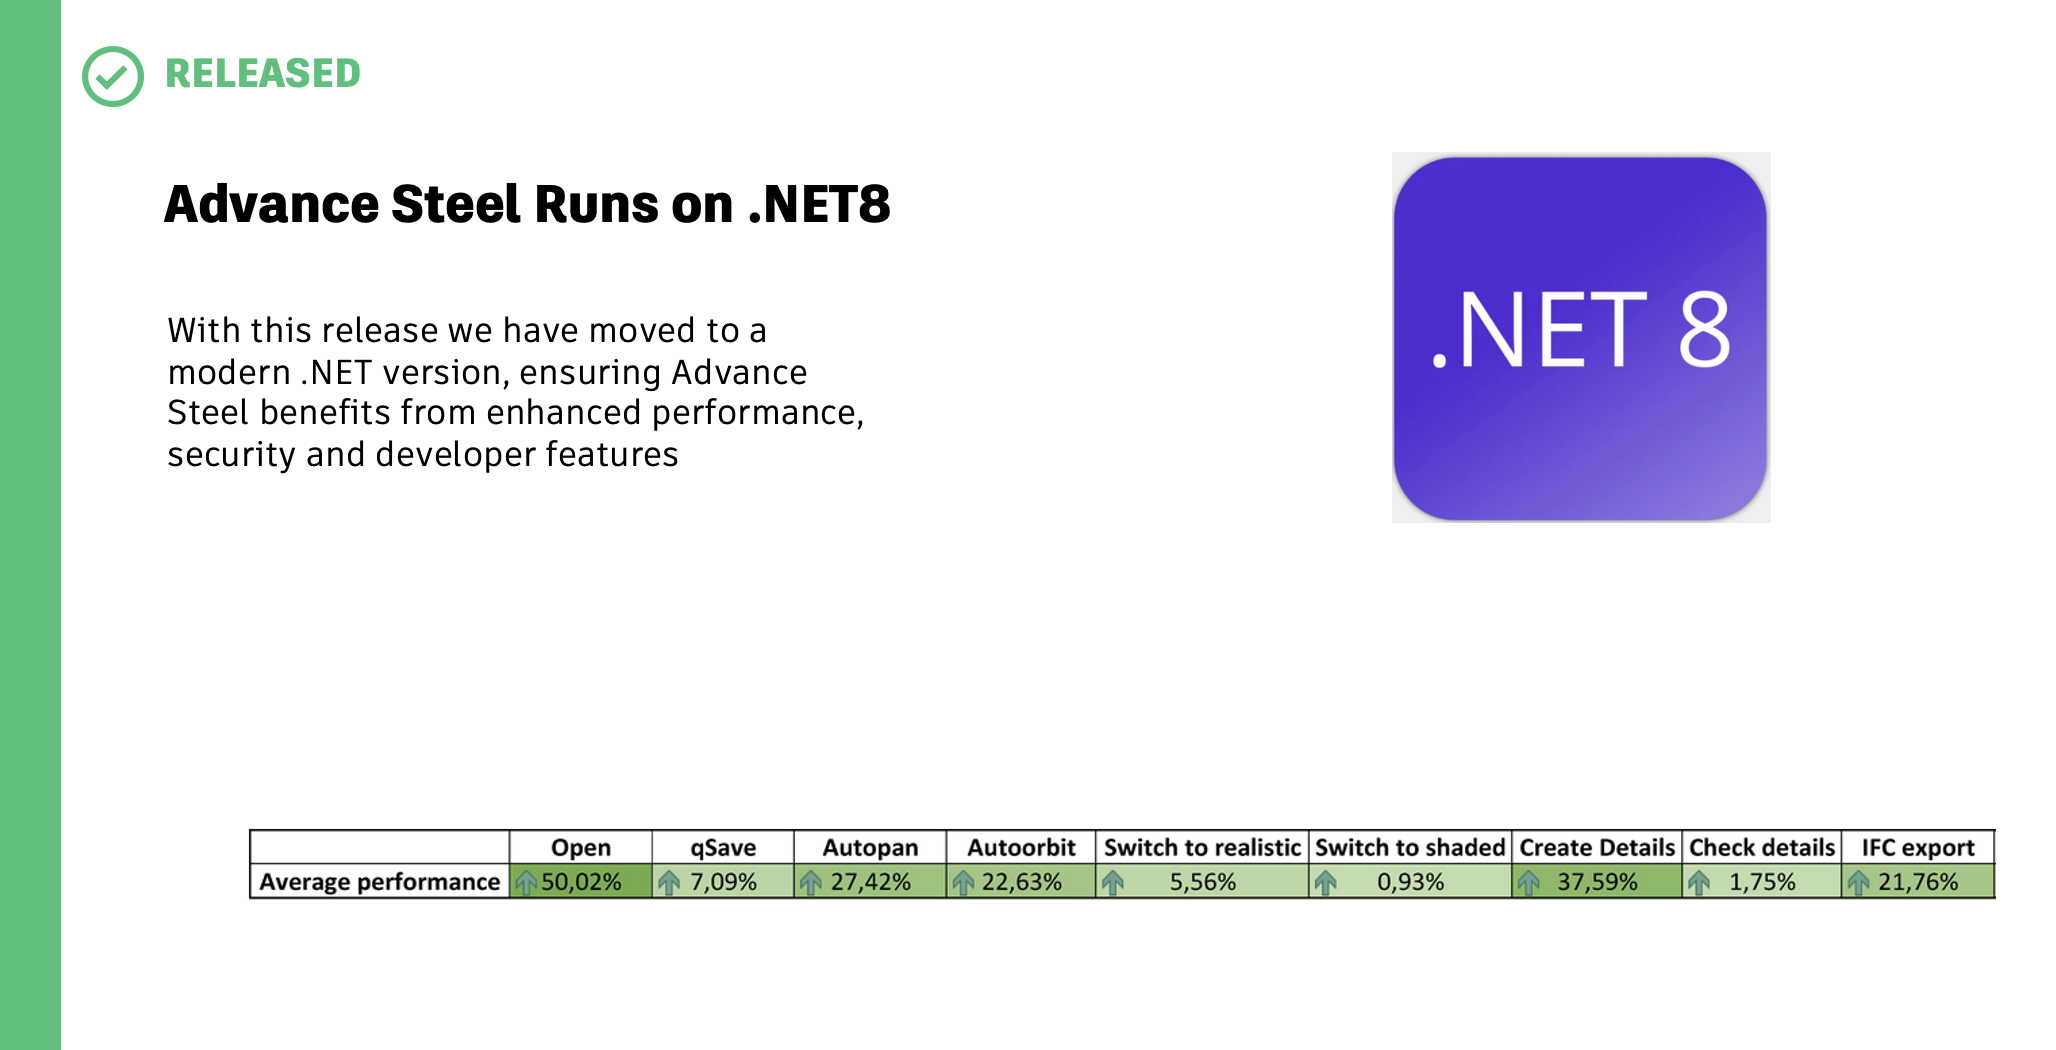Viewport: 2056px width, 1050px height.
Task: Click the up arrow beside 50,02%
Action: 526,882
